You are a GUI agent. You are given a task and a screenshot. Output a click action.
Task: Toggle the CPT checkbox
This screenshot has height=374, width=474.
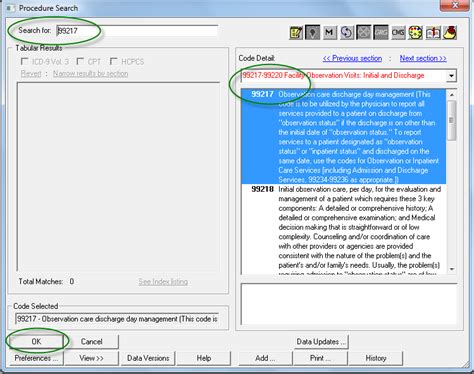(80, 61)
